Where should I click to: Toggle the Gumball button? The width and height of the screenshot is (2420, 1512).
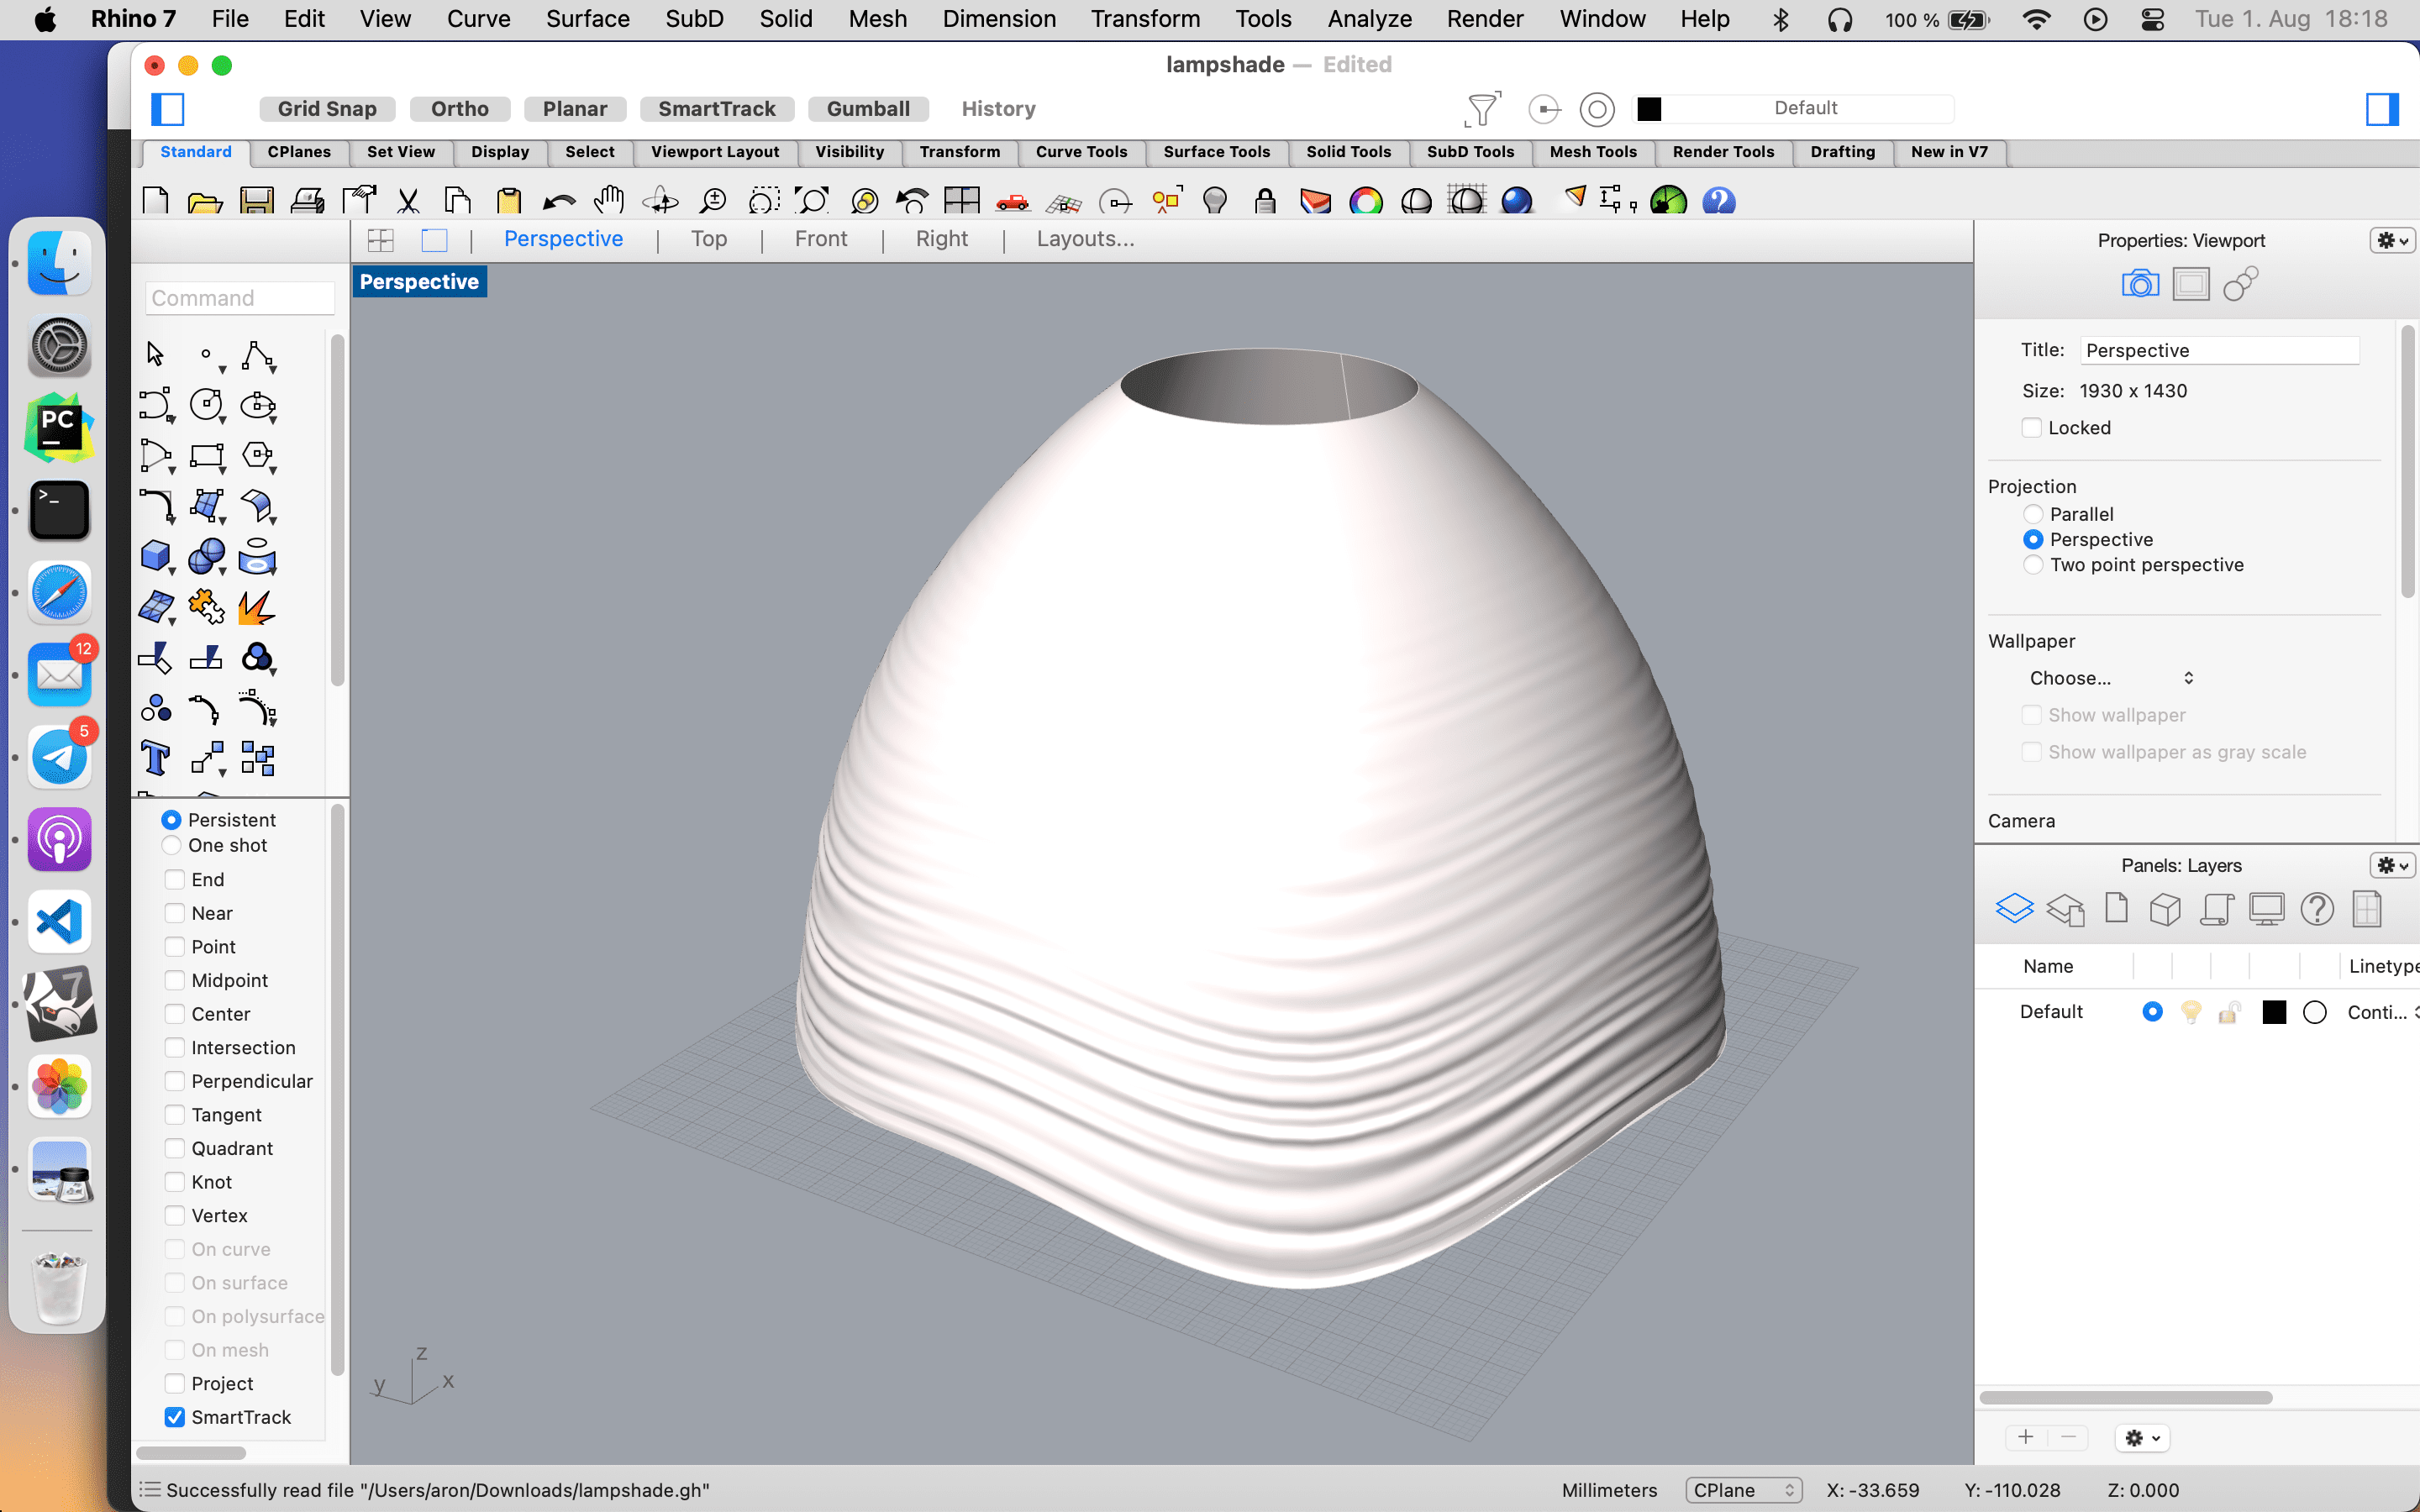coord(867,109)
